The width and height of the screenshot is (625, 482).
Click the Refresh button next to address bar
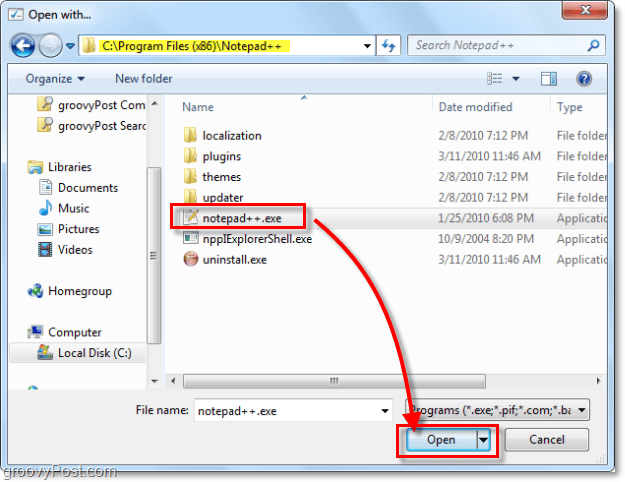coord(389,46)
